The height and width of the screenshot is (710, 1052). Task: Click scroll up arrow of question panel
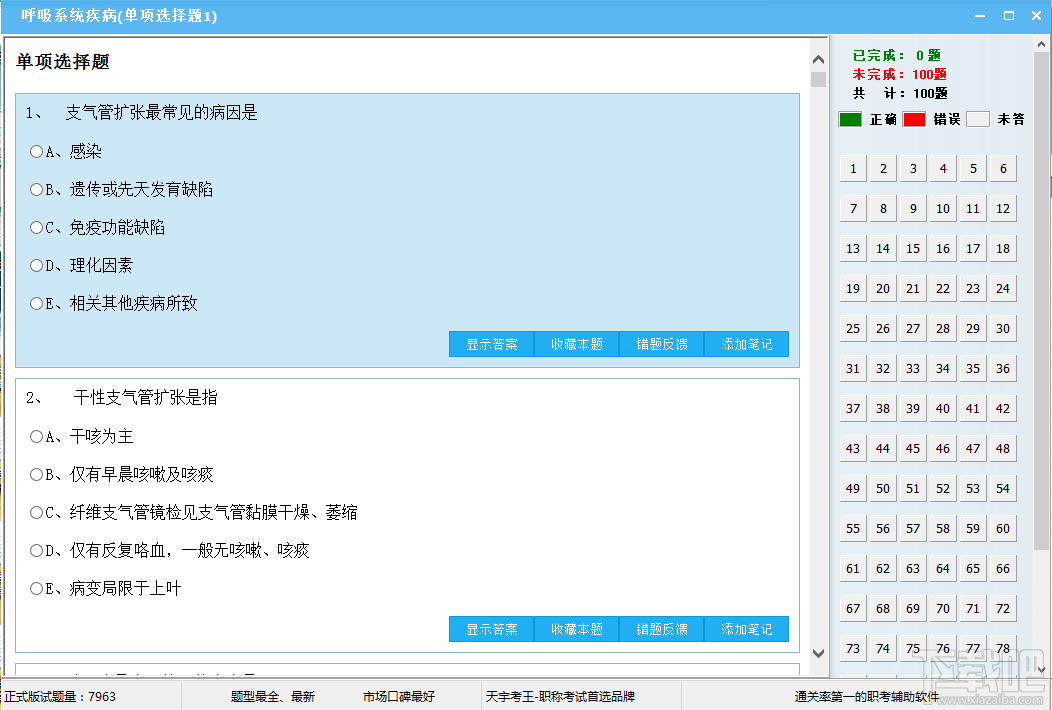(818, 60)
